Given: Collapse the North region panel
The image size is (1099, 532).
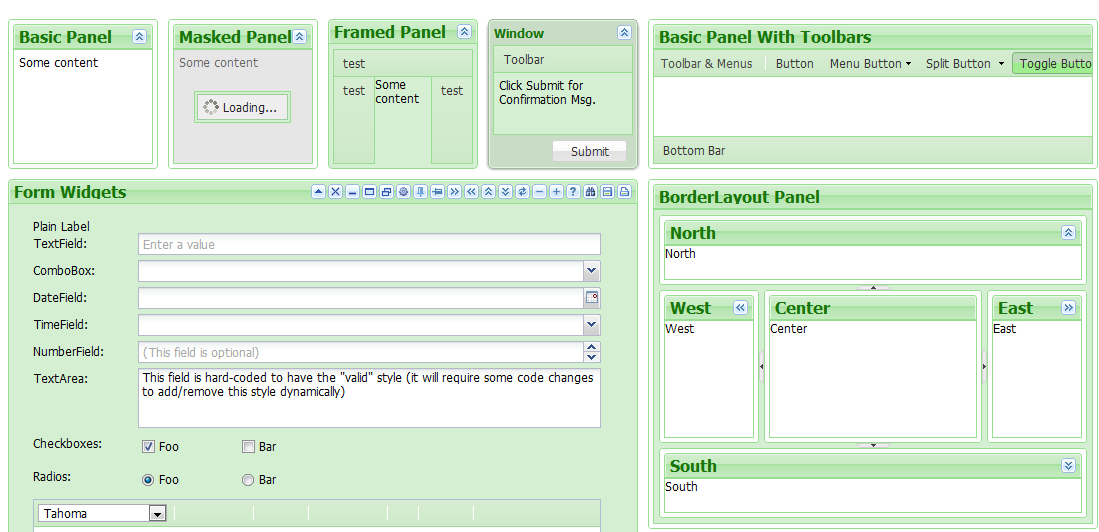Looking at the screenshot, I should click(1068, 233).
